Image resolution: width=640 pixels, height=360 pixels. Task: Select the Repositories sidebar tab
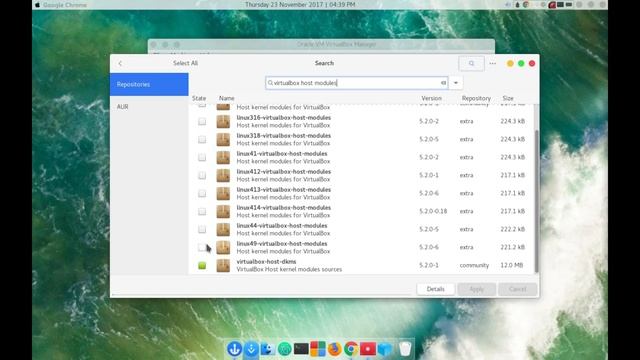click(x=149, y=84)
